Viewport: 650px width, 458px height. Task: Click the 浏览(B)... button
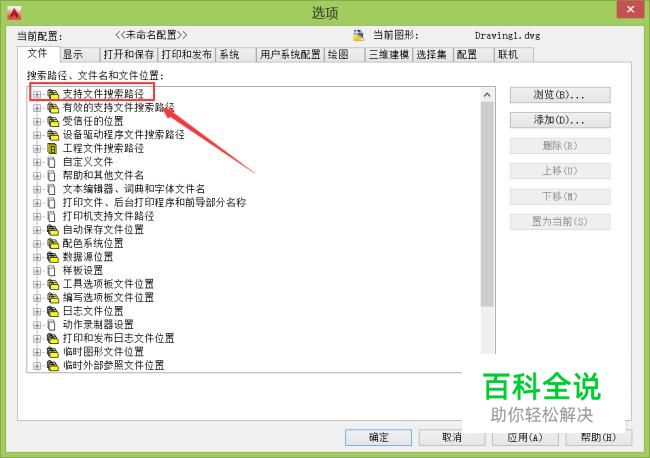(560, 95)
